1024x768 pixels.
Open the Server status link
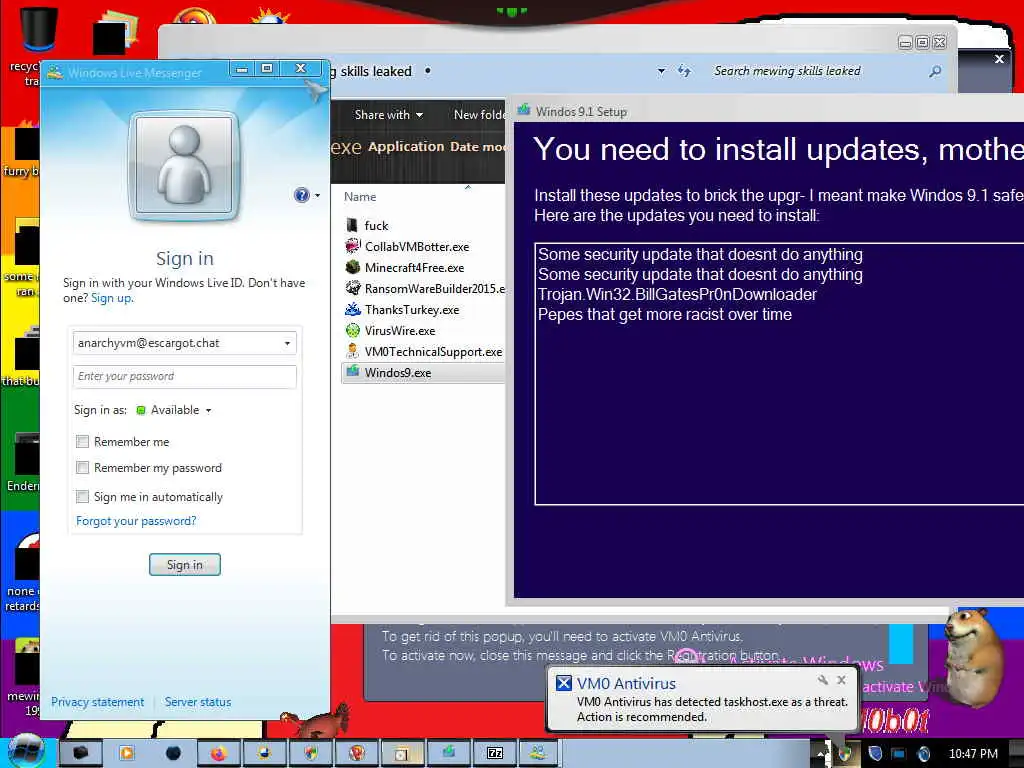tap(198, 702)
